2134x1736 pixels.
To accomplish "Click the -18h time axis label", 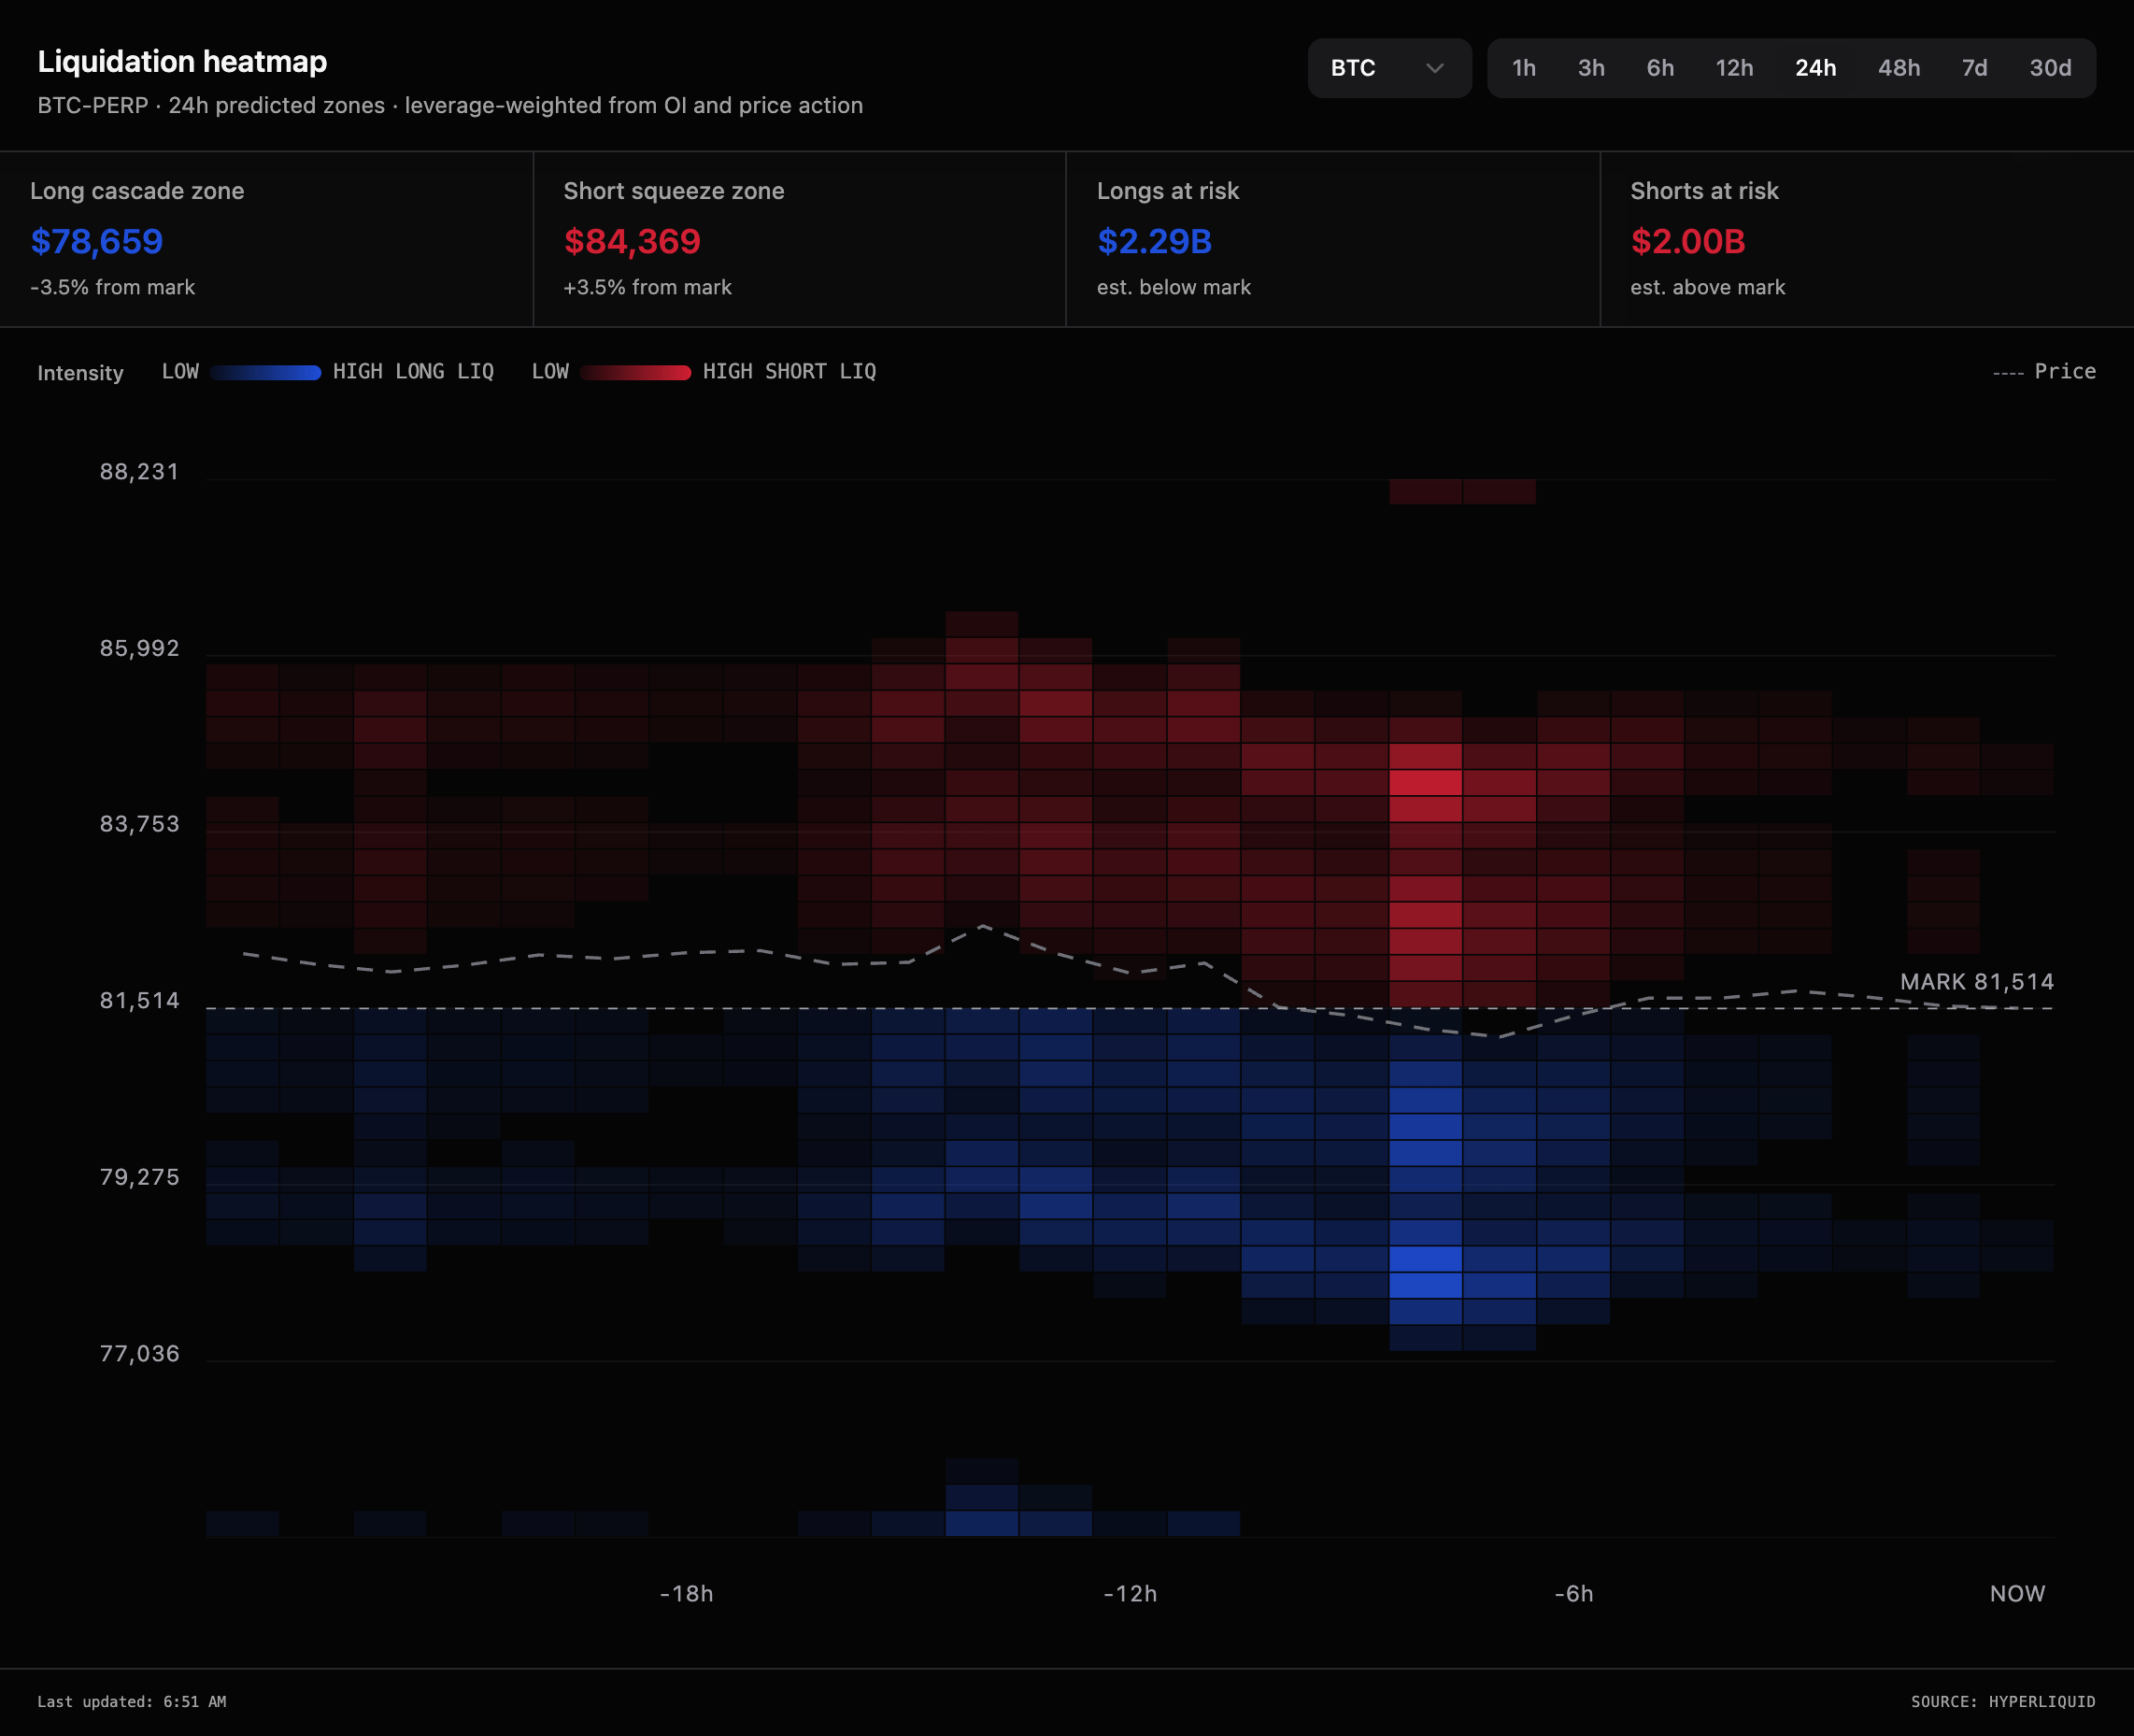I will [687, 1594].
